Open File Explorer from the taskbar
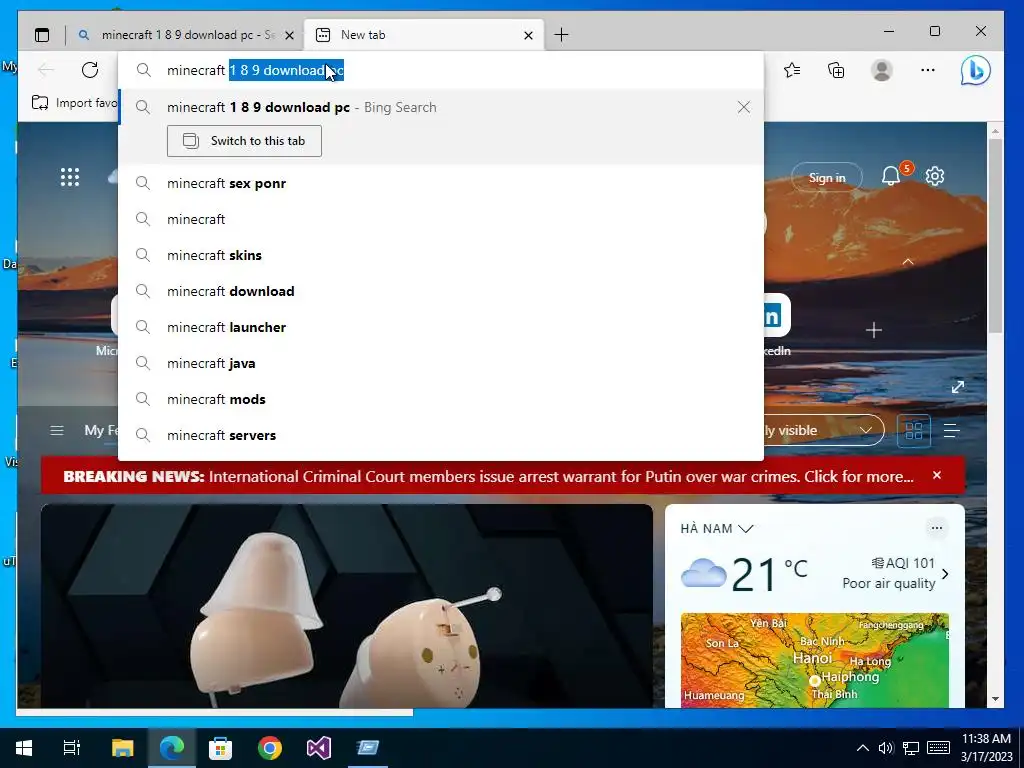The width and height of the screenshot is (1024, 768). (x=123, y=747)
